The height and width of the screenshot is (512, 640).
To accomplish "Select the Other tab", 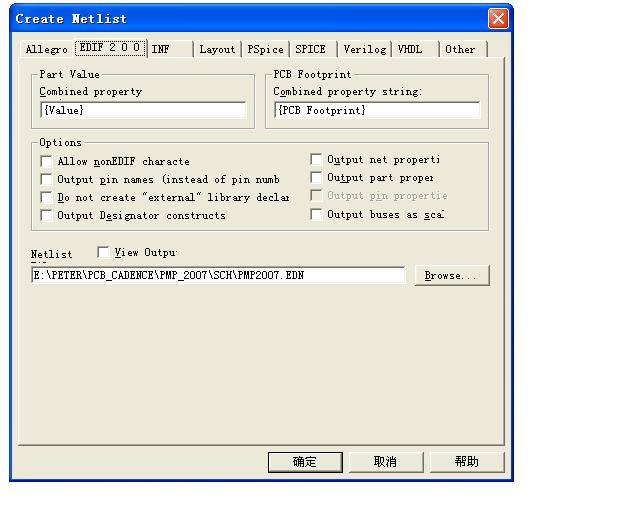I will (463, 49).
